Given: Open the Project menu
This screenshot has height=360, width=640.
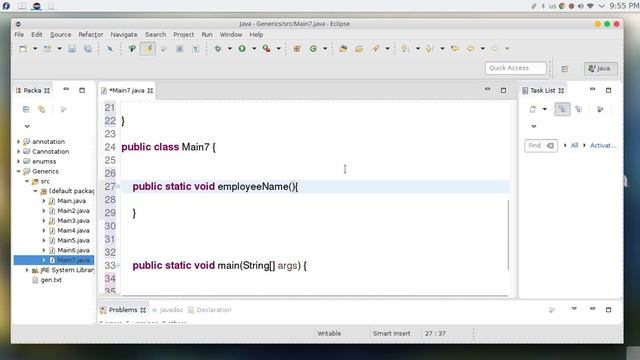Looking at the screenshot, I should pos(184,35).
